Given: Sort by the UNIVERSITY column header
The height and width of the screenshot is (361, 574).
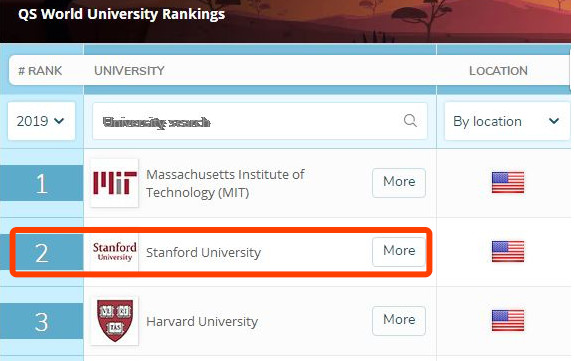Looking at the screenshot, I should coord(129,71).
